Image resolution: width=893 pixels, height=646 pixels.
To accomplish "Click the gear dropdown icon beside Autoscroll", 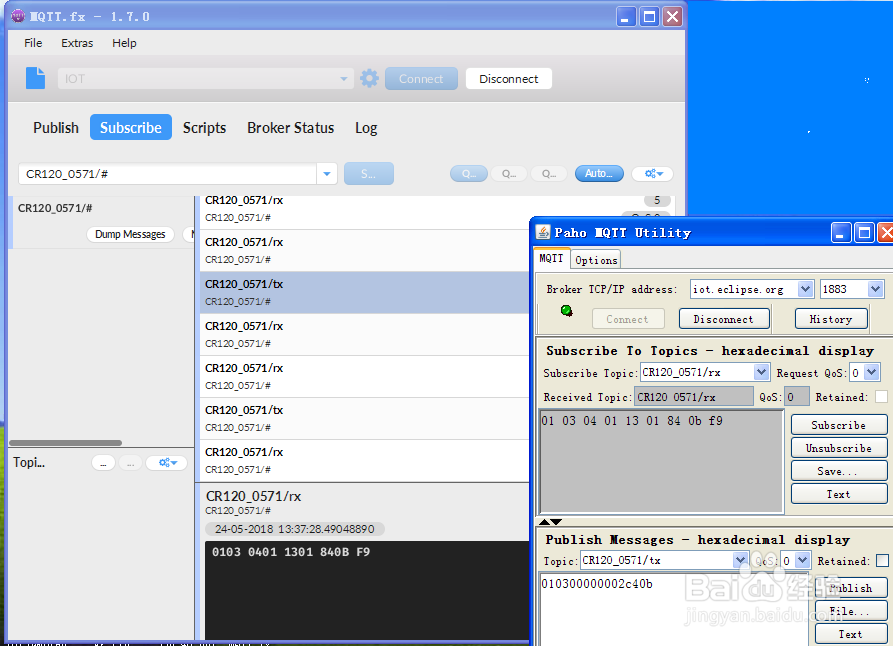I will (x=652, y=173).
